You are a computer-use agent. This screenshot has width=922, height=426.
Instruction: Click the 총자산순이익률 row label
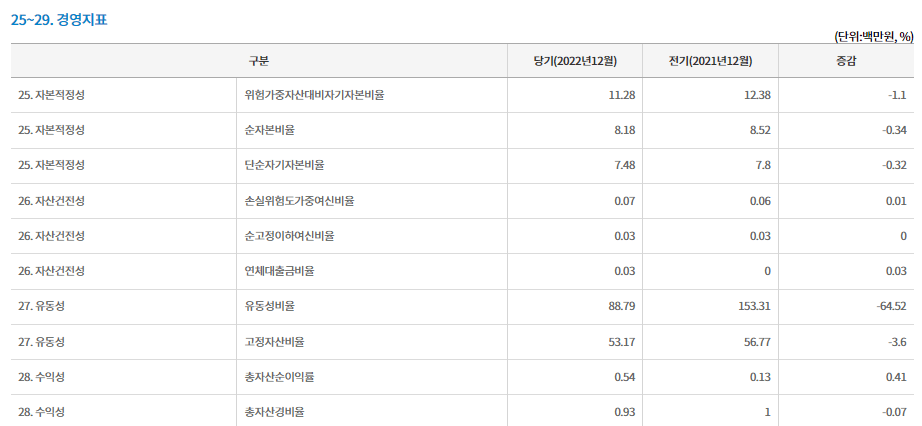[279, 377]
